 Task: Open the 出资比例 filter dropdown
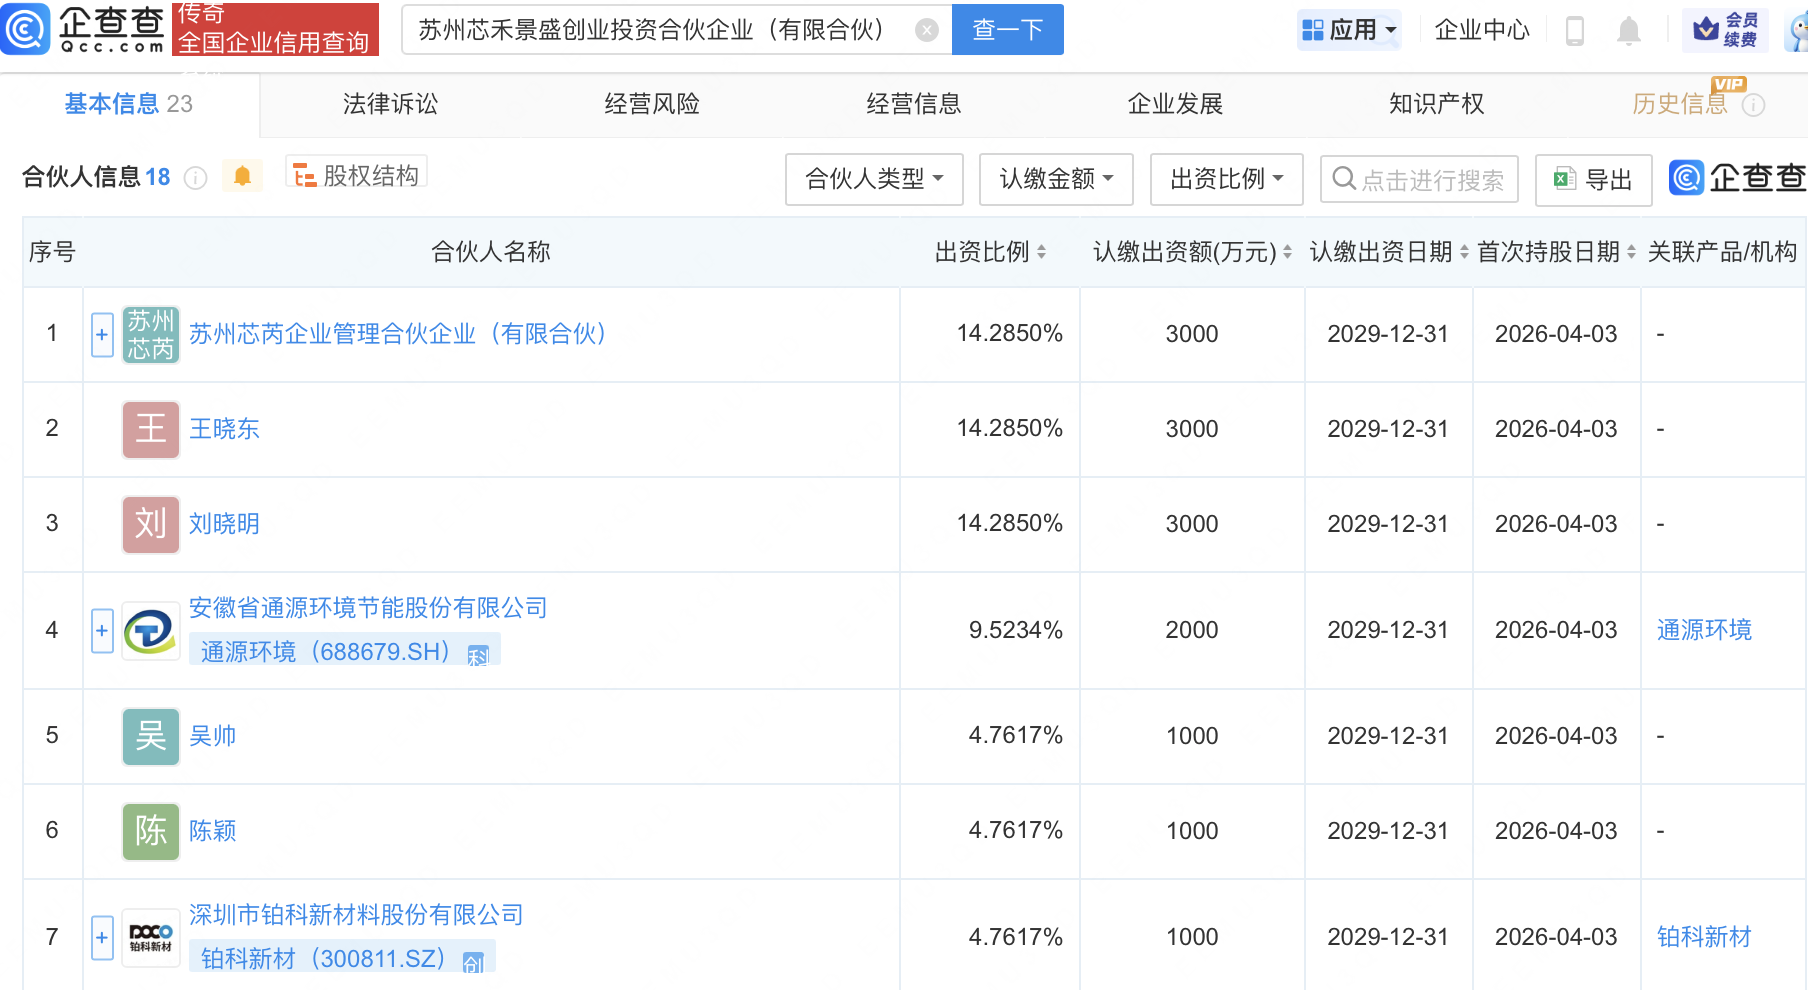[1226, 180]
